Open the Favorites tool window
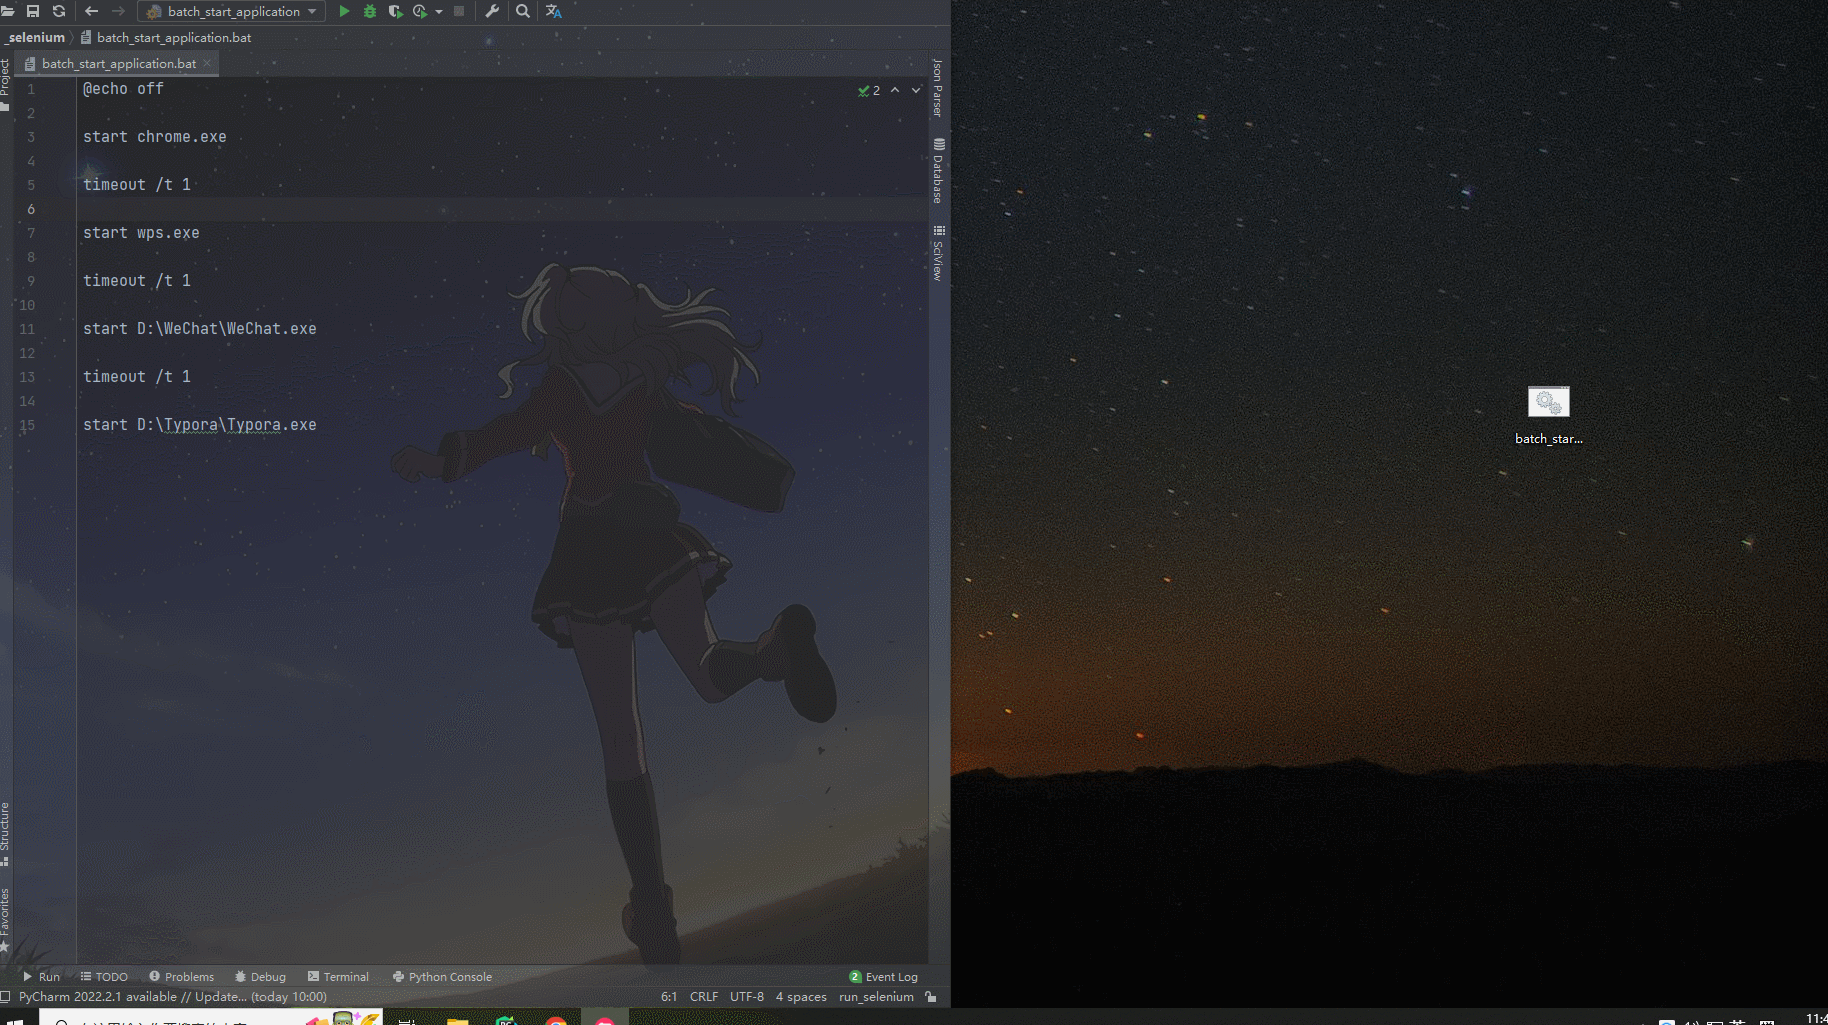1828x1025 pixels. [x=5, y=919]
